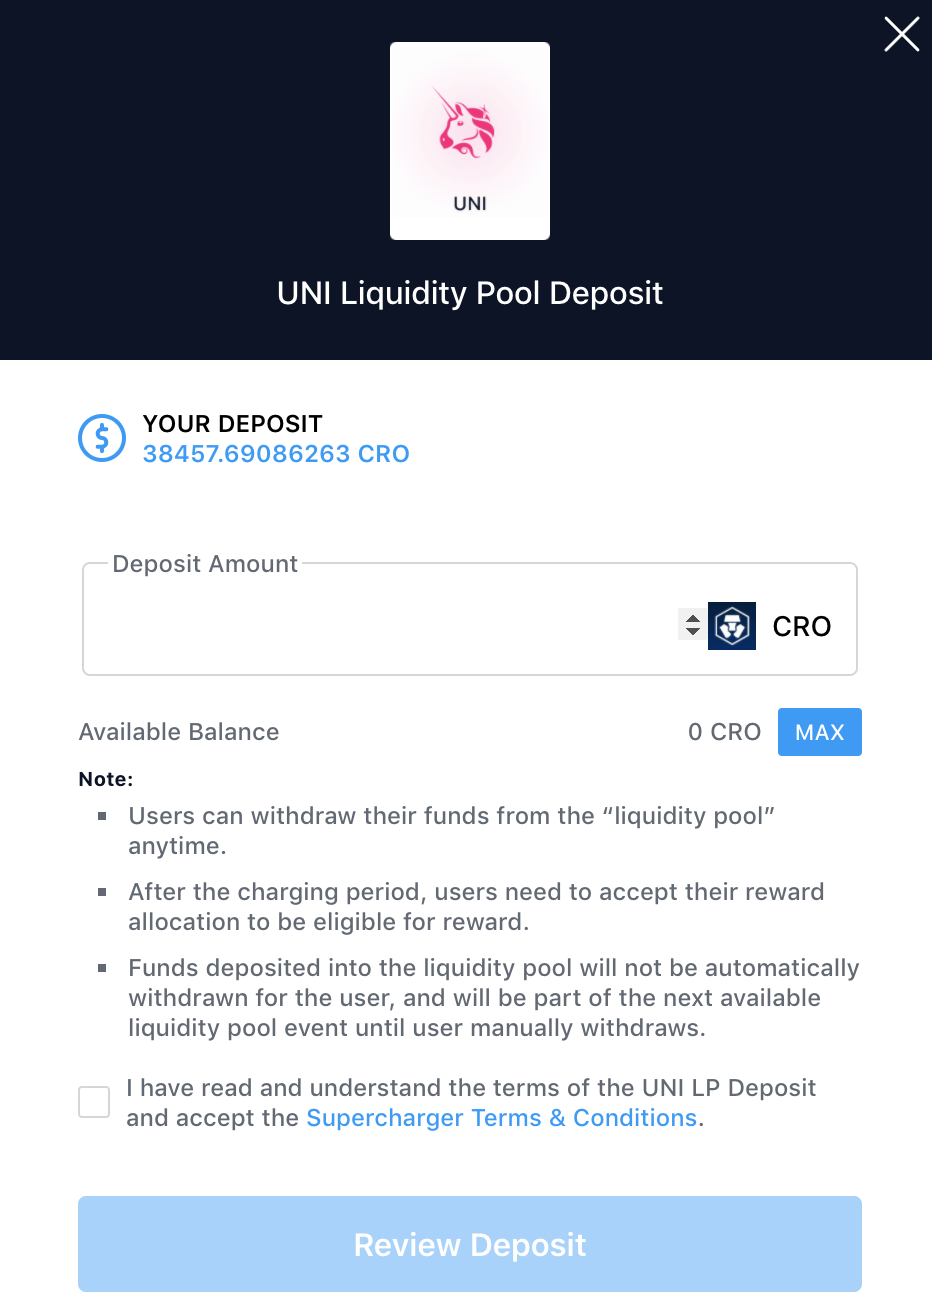Click the Available Balance label
Image resolution: width=932 pixels, height=1310 pixels.
[x=179, y=732]
